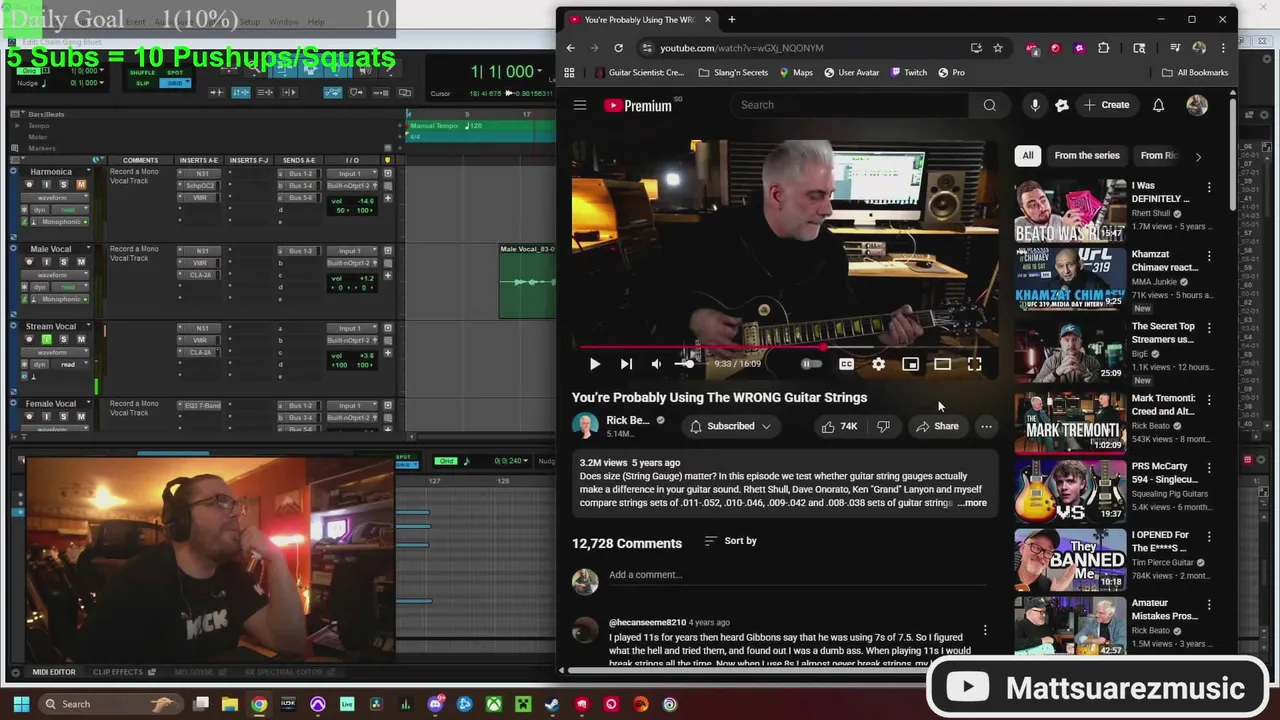Screen dimensions: 1280x720
Task: Open Chrome extensions puzzle icon
Action: tap(1104, 48)
